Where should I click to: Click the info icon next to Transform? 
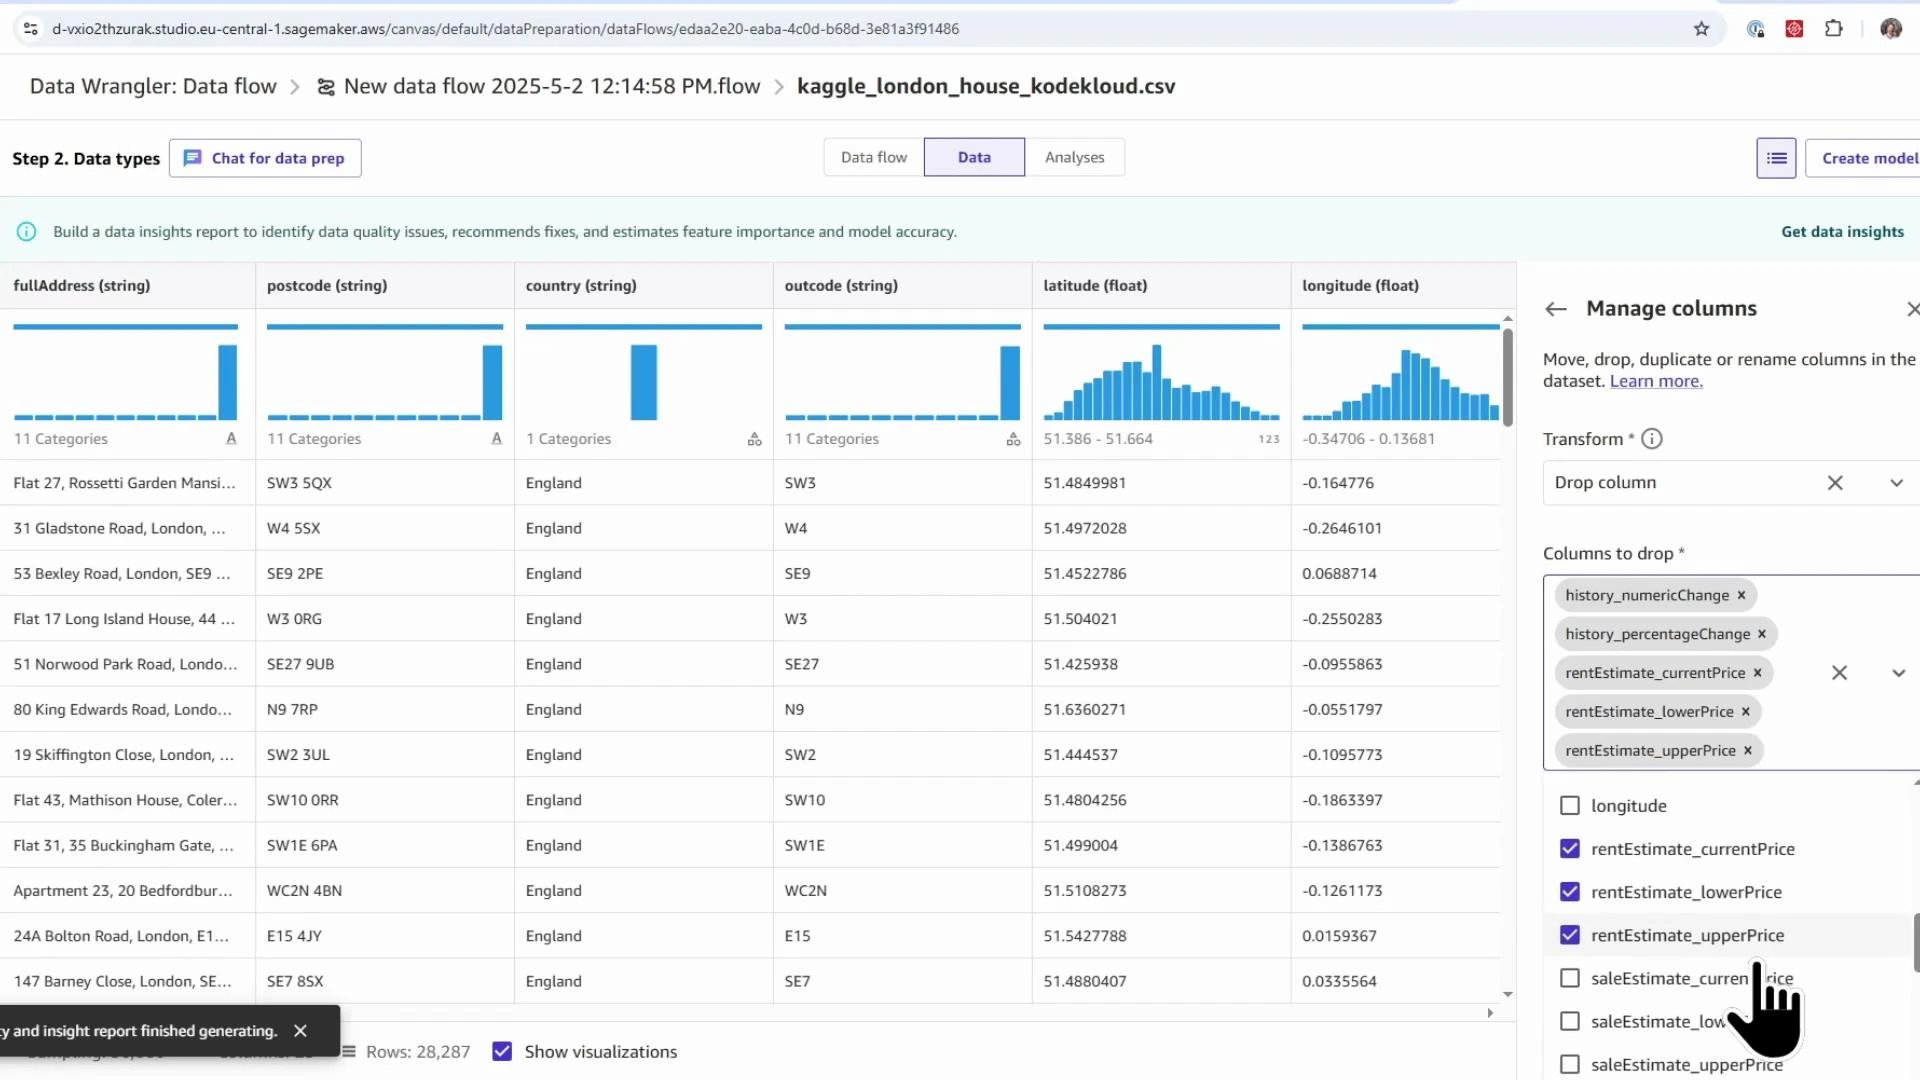(1651, 438)
